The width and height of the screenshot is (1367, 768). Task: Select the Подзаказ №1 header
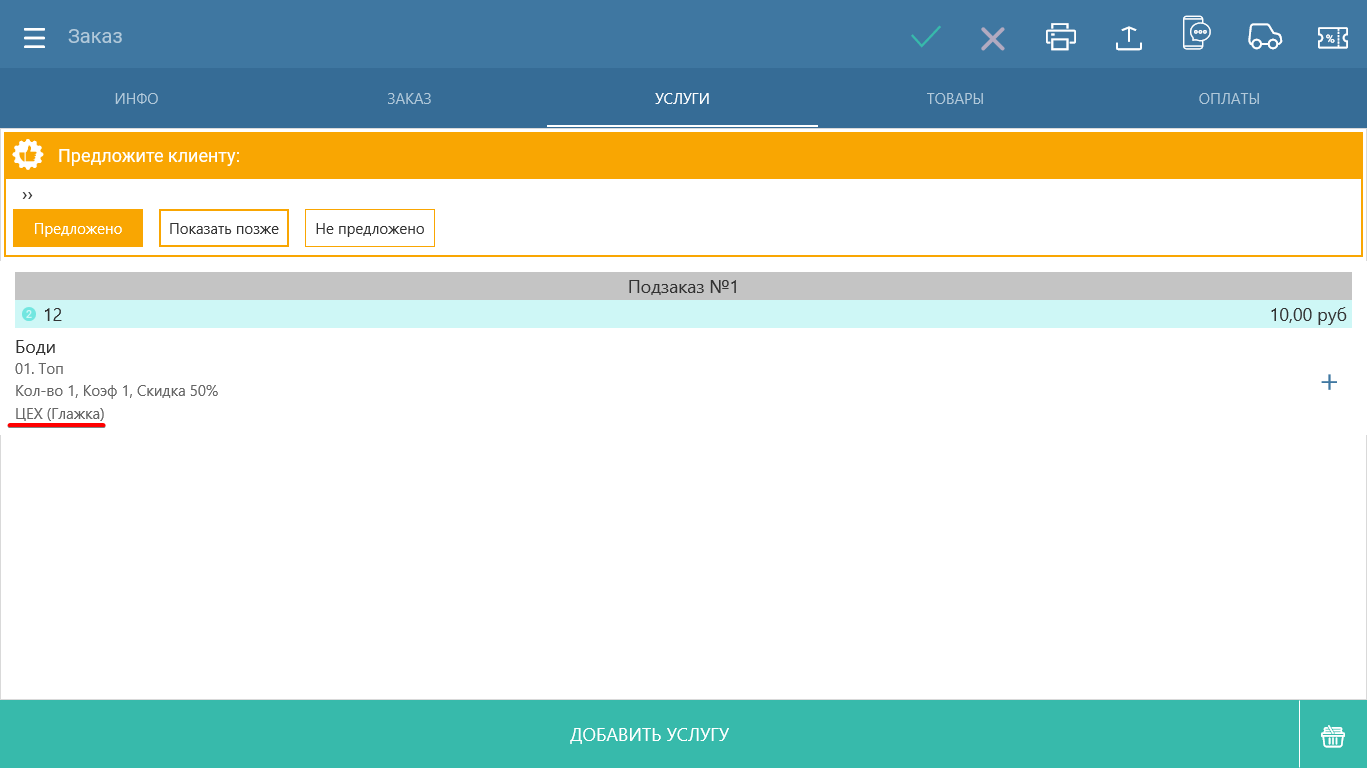(683, 287)
